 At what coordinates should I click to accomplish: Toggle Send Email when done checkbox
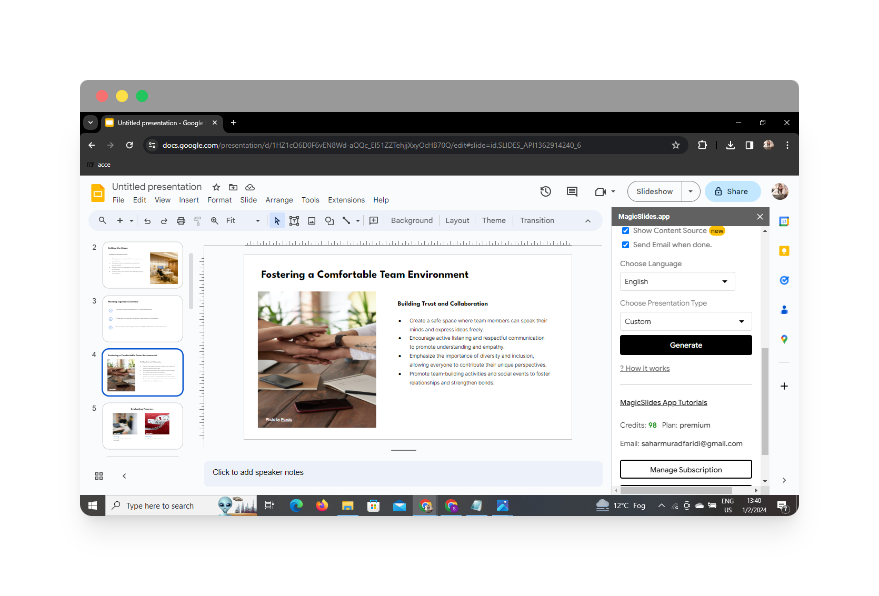[625, 244]
